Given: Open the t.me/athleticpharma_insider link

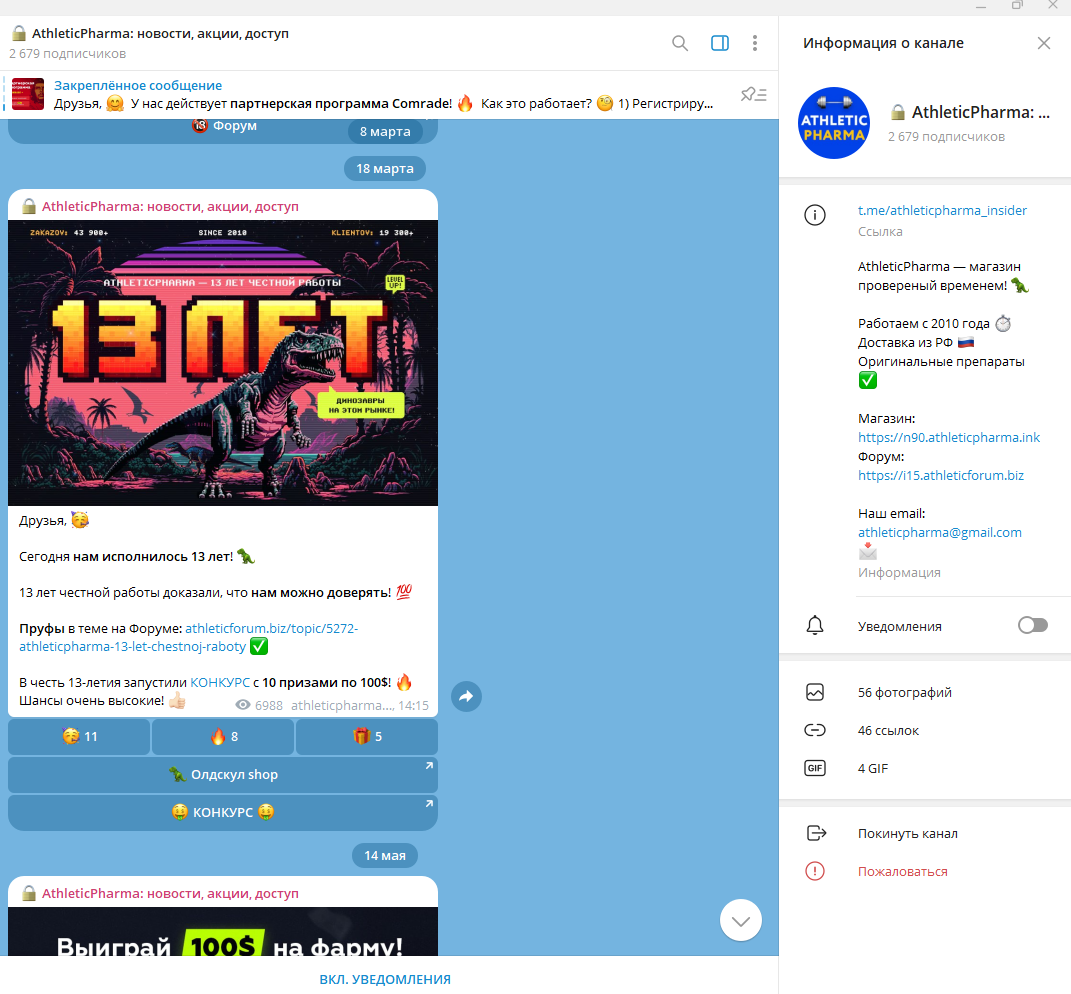Looking at the screenshot, I should 942,211.
